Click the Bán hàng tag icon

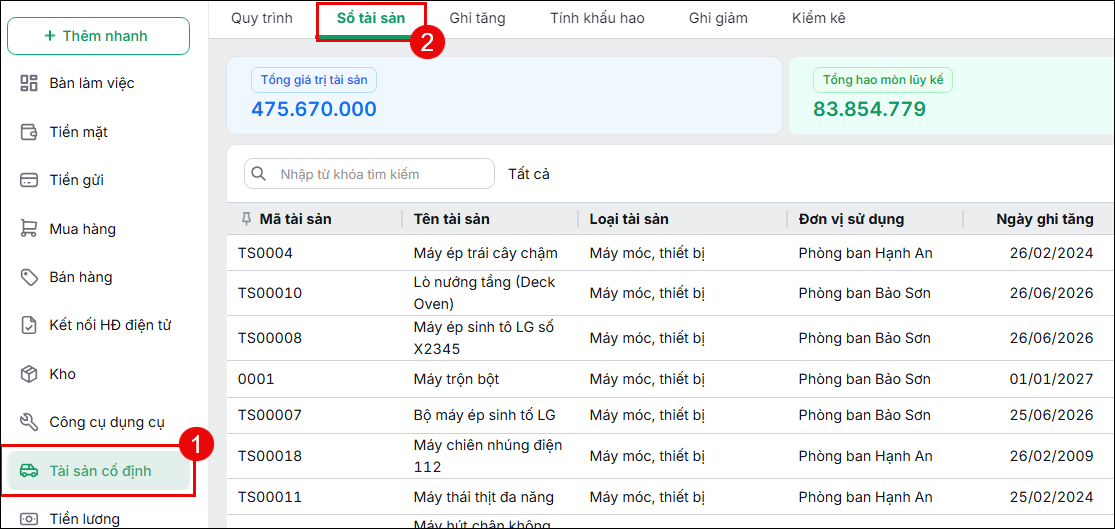[x=28, y=277]
